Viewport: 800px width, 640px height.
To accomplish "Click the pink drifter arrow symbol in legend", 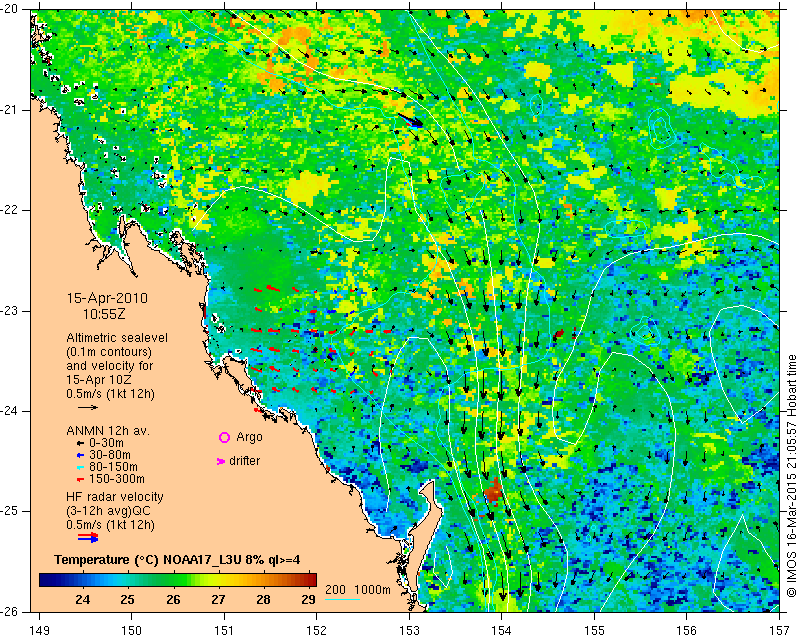I will [221, 461].
